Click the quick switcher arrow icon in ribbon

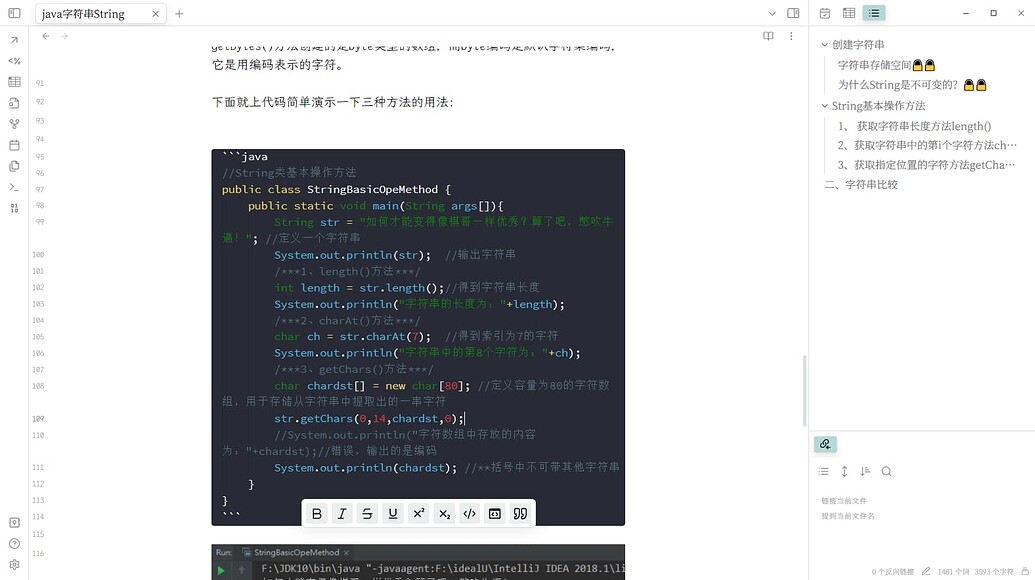coord(14,40)
